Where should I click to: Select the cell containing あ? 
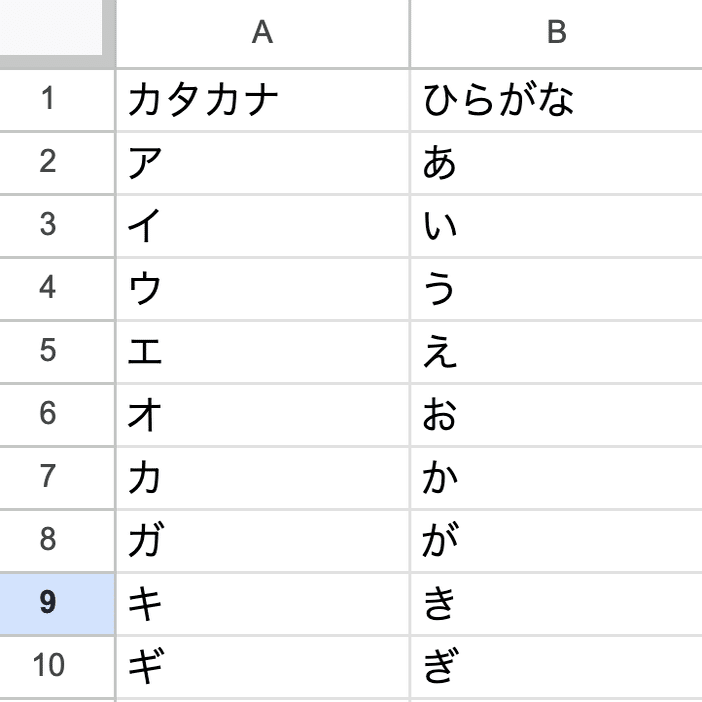556,163
